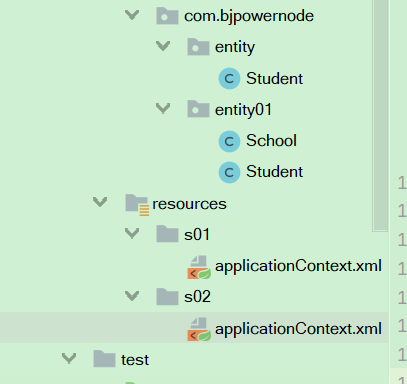Click the resources root folder icon
Image resolution: width=407 pixels, height=384 pixels.
(x=137, y=204)
